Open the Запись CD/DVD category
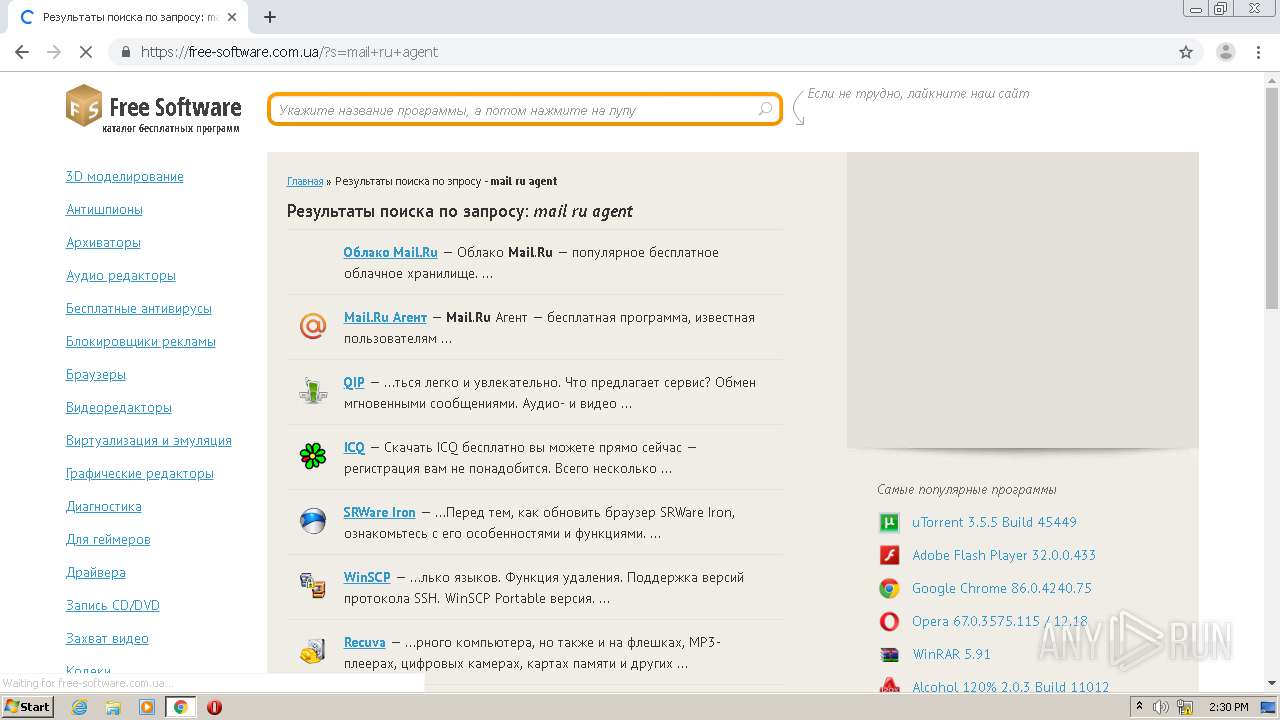This screenshot has height=720, width=1280. click(113, 605)
